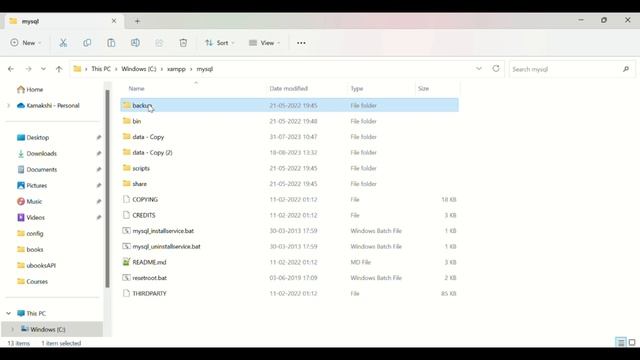Click This PC in the breadcrumb
Viewport: 640px width, 360px height.
tap(101, 69)
